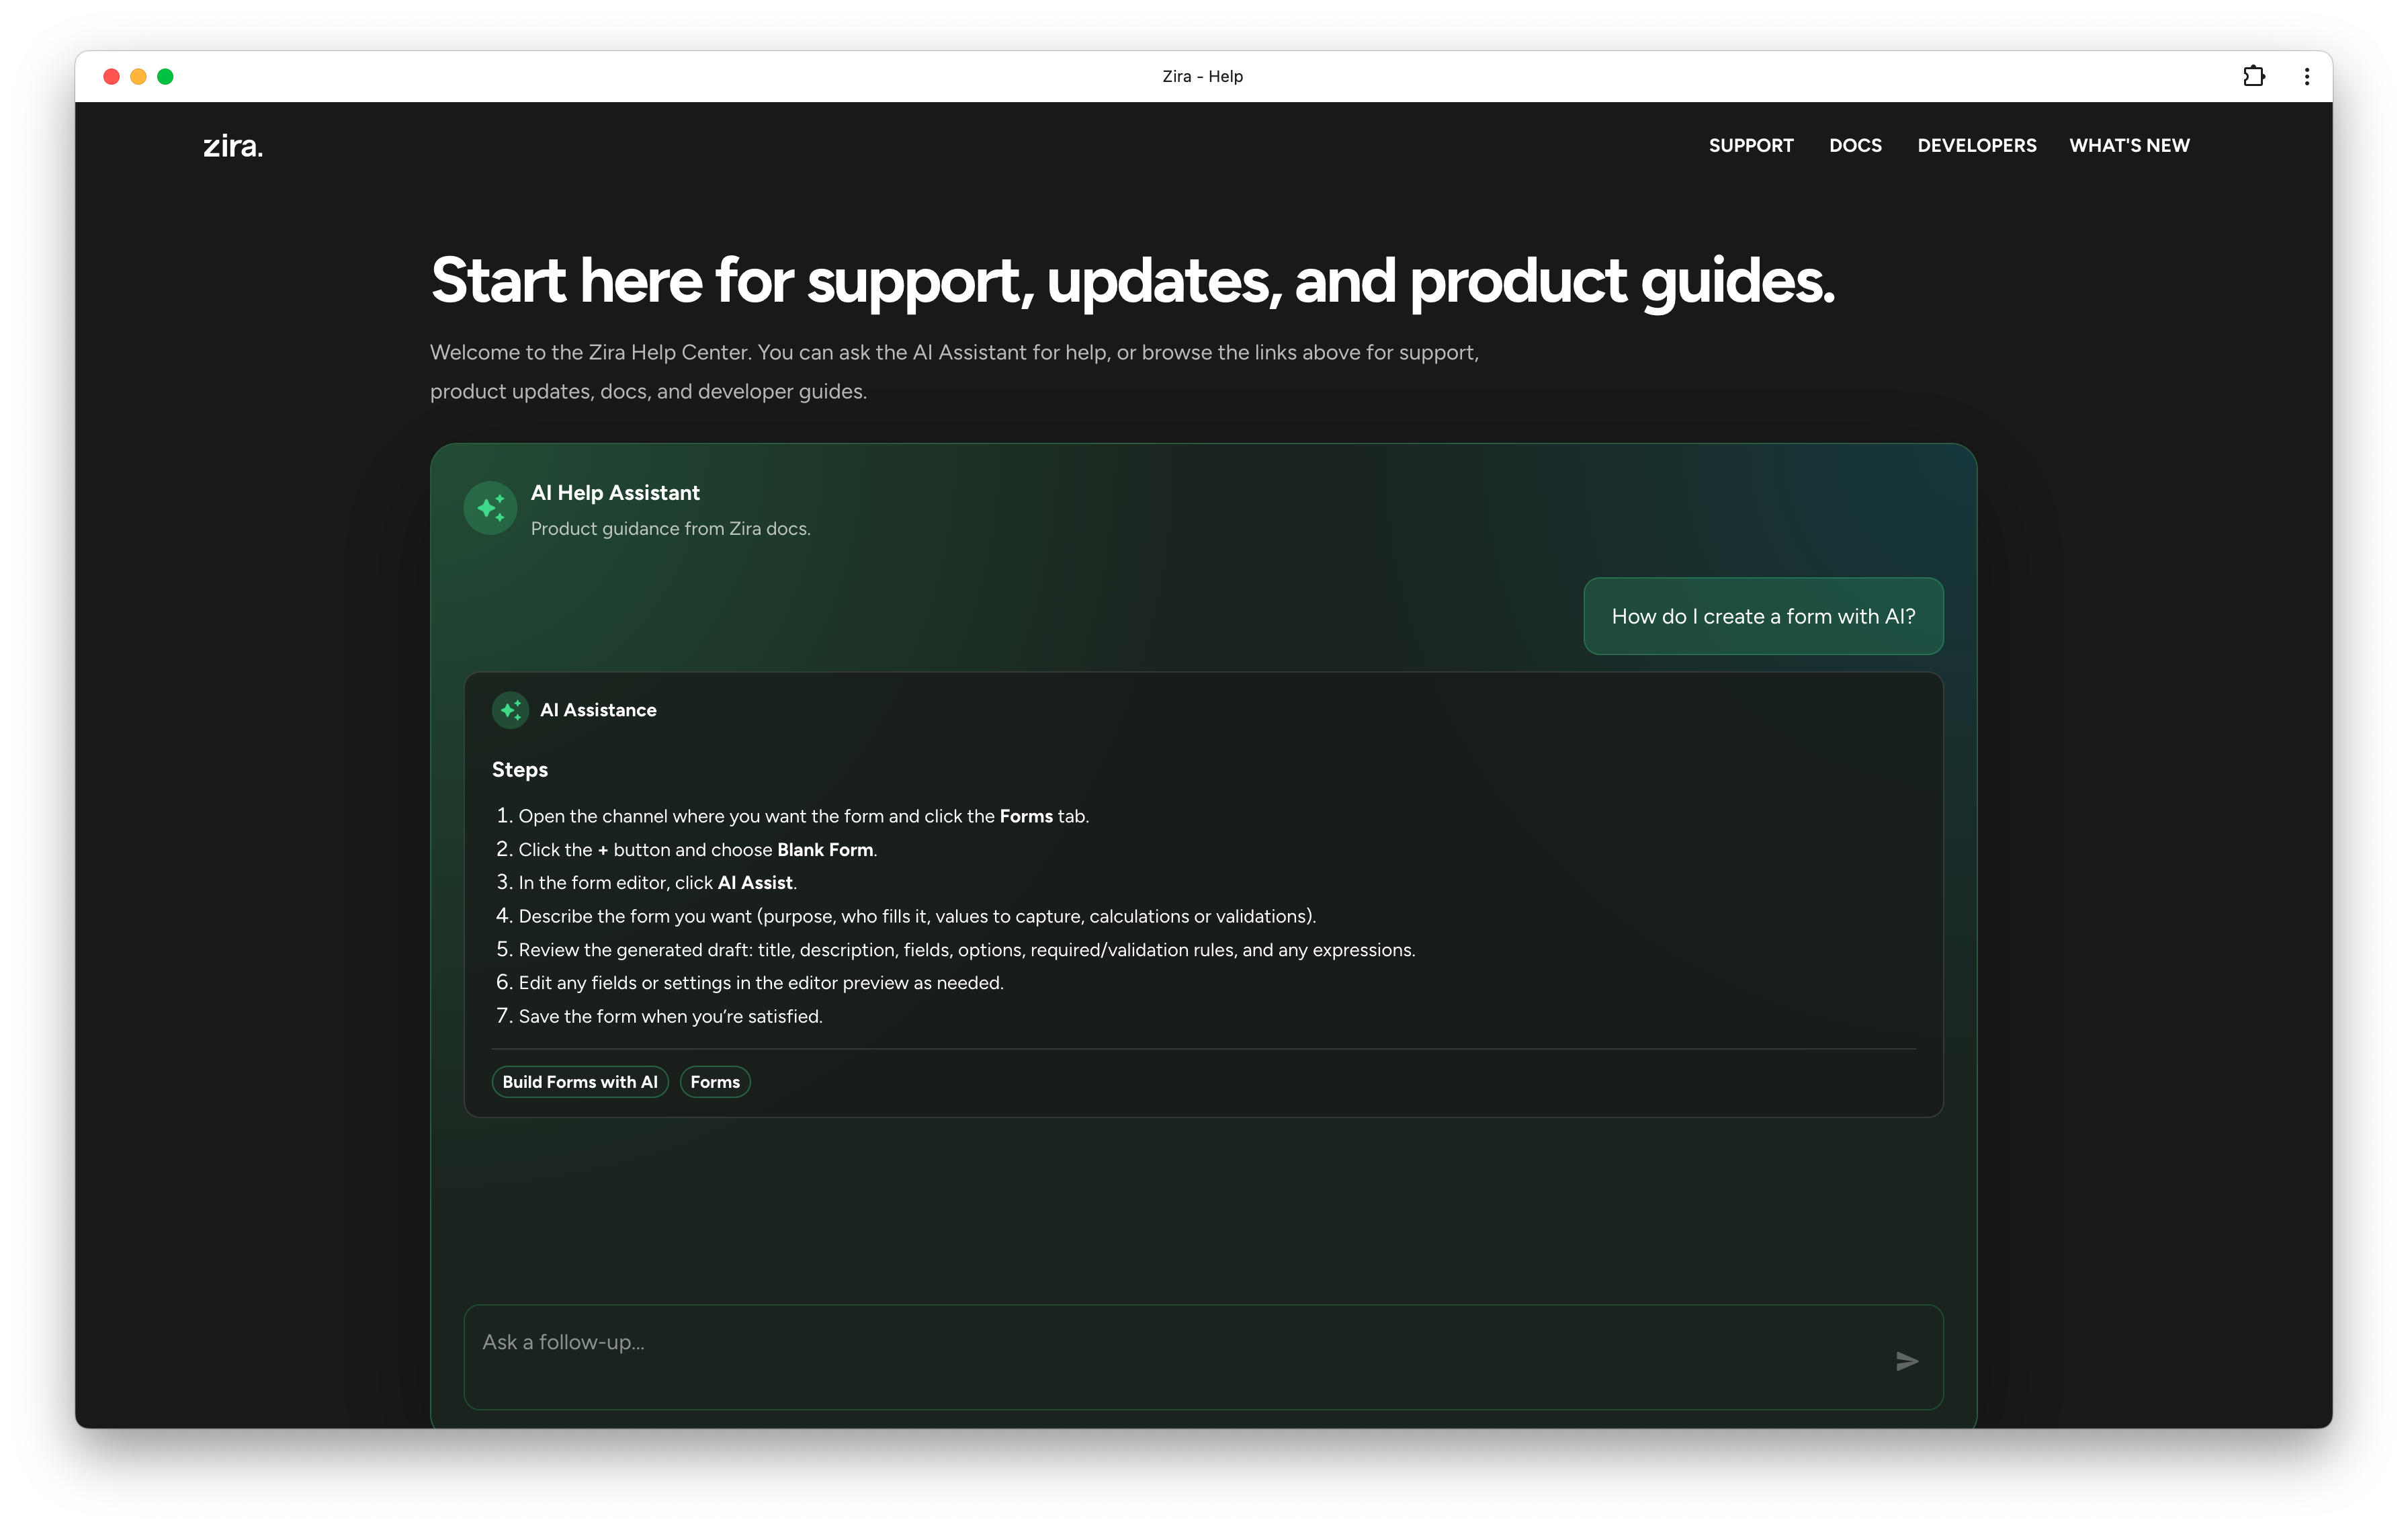
Task: Click the 'How do I create a form with AI?' message
Action: pos(1763,616)
